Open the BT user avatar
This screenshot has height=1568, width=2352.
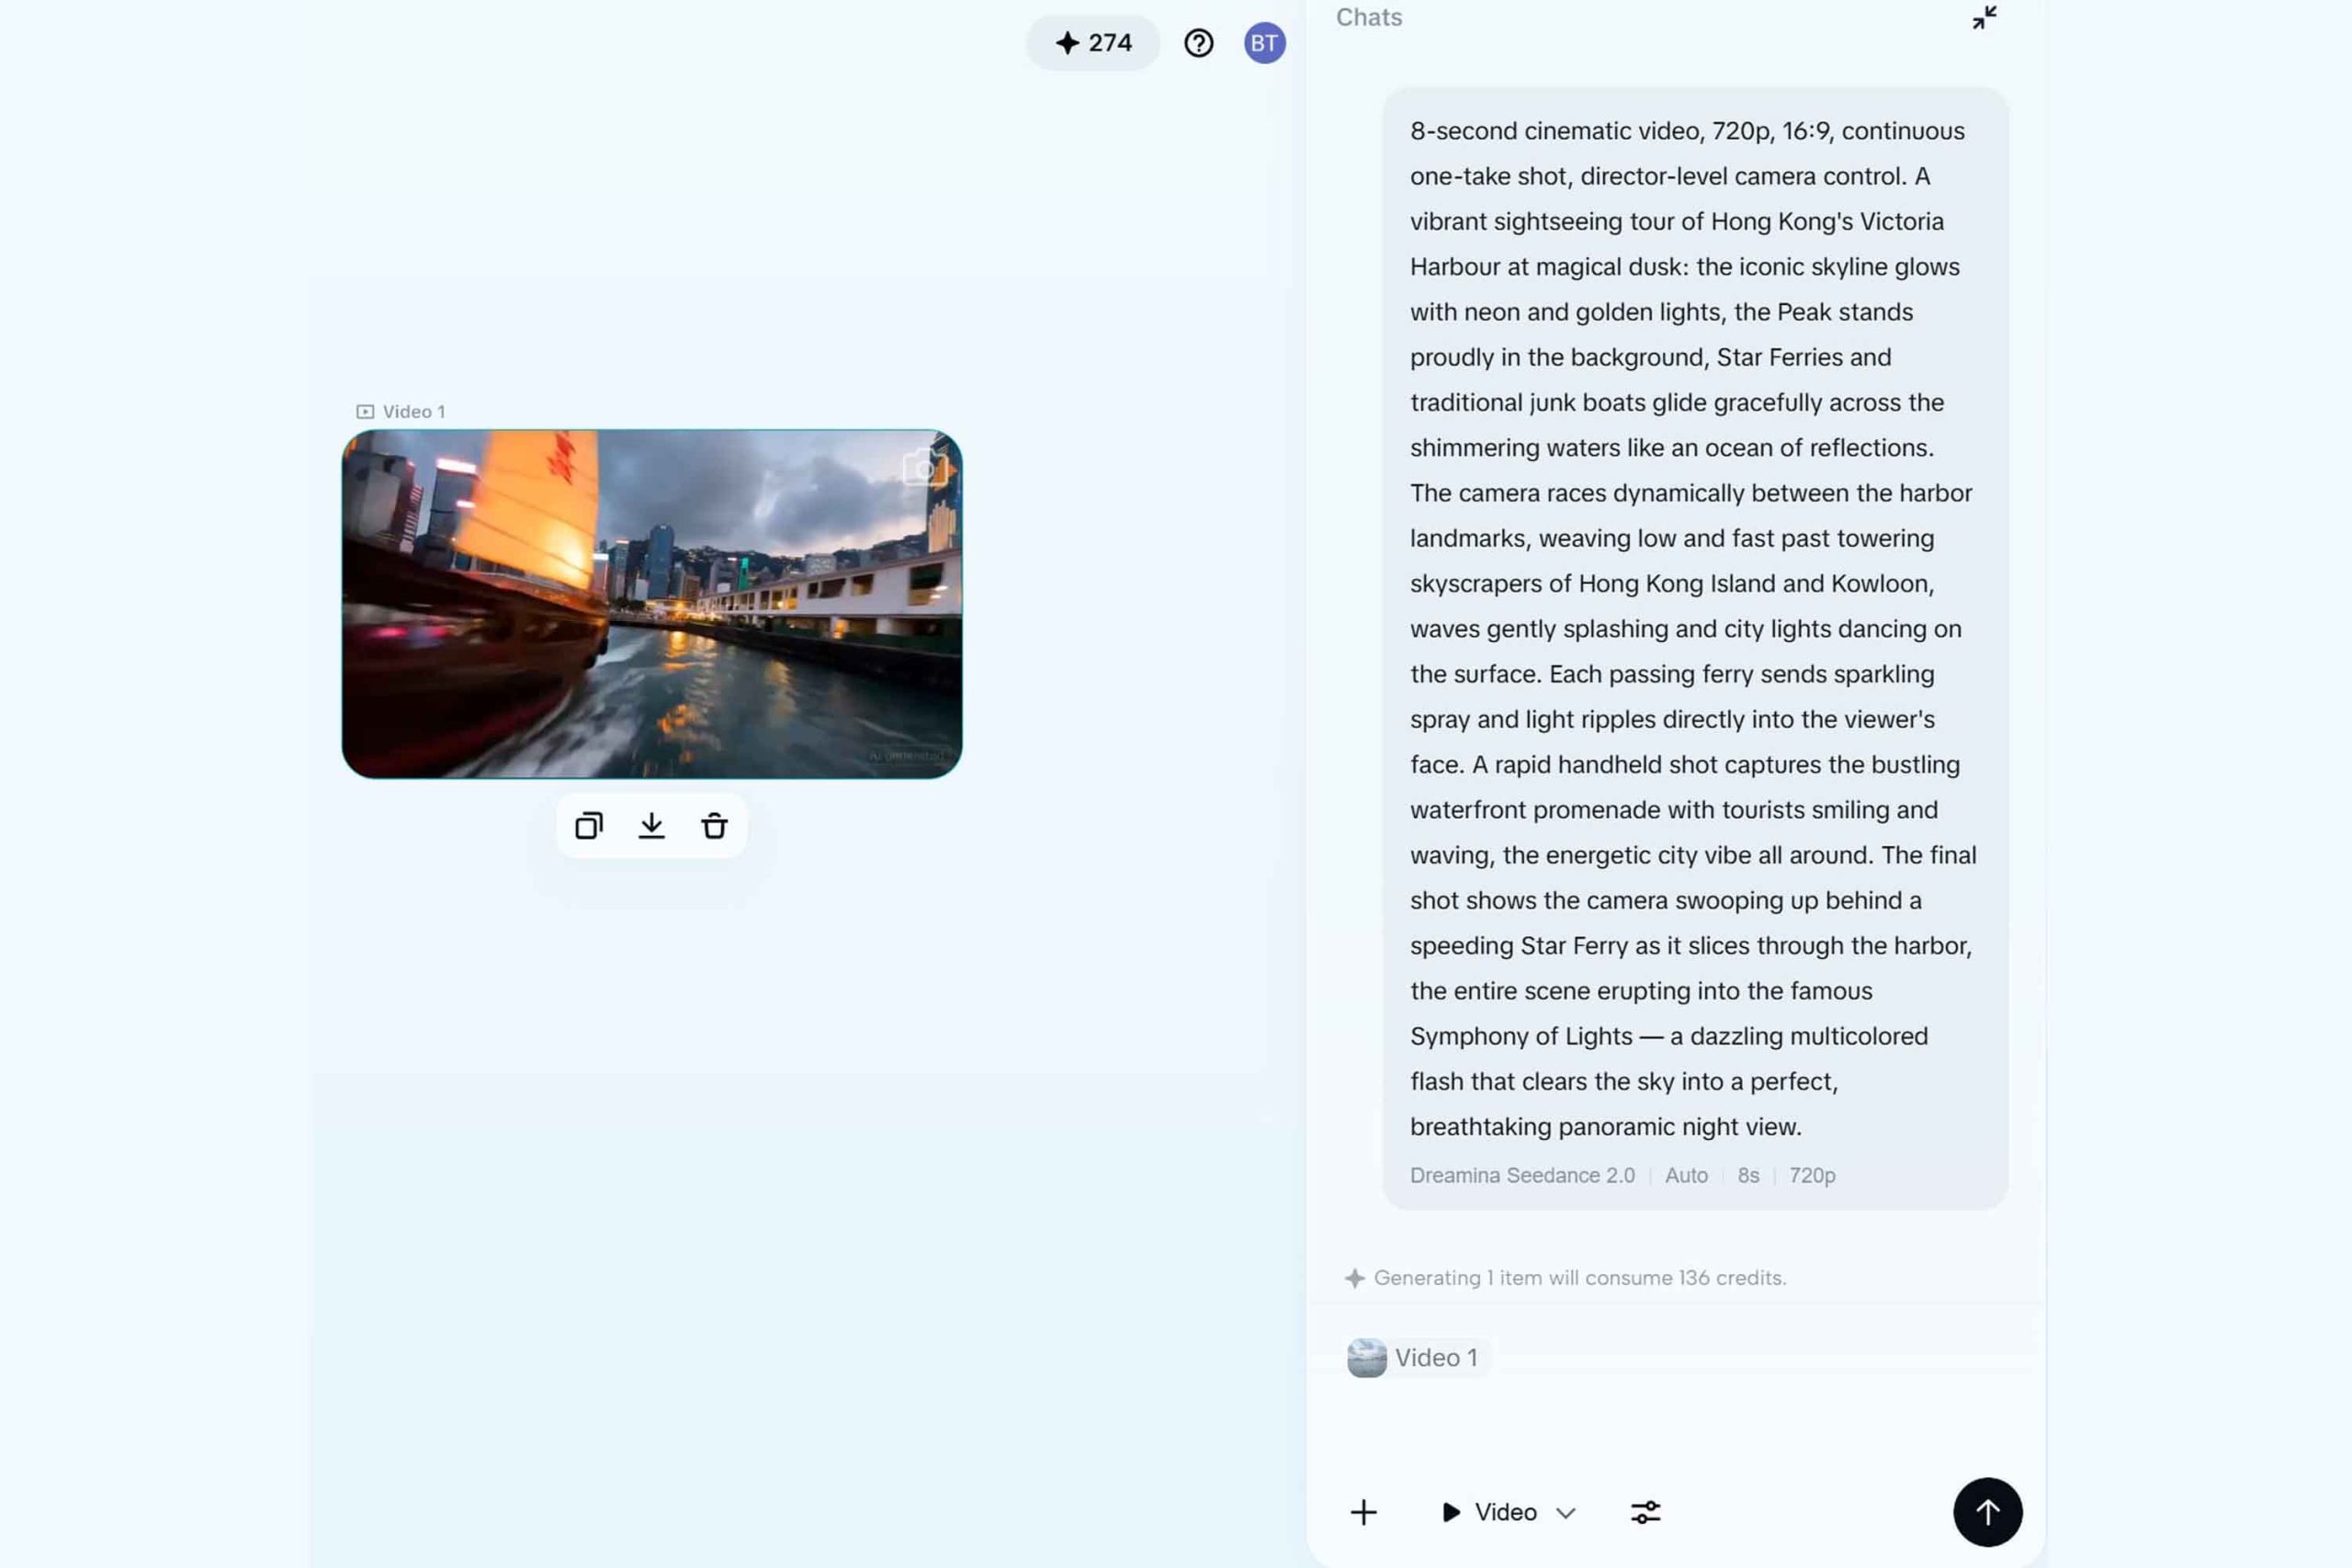pyautogui.click(x=1264, y=43)
